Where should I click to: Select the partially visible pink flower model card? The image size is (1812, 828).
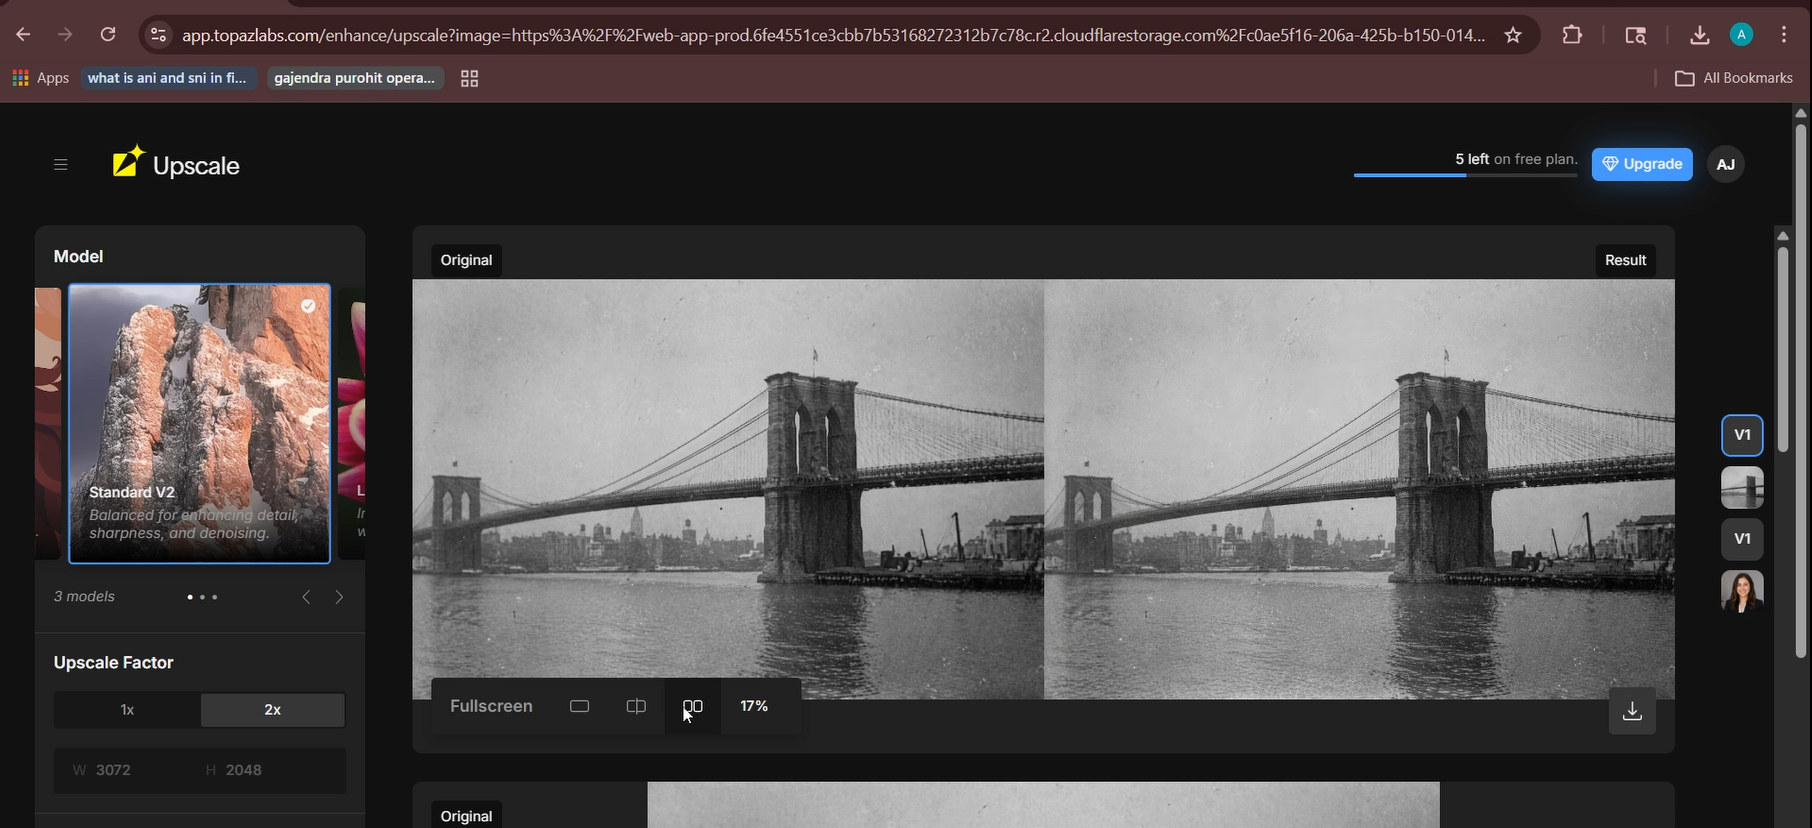[352, 424]
